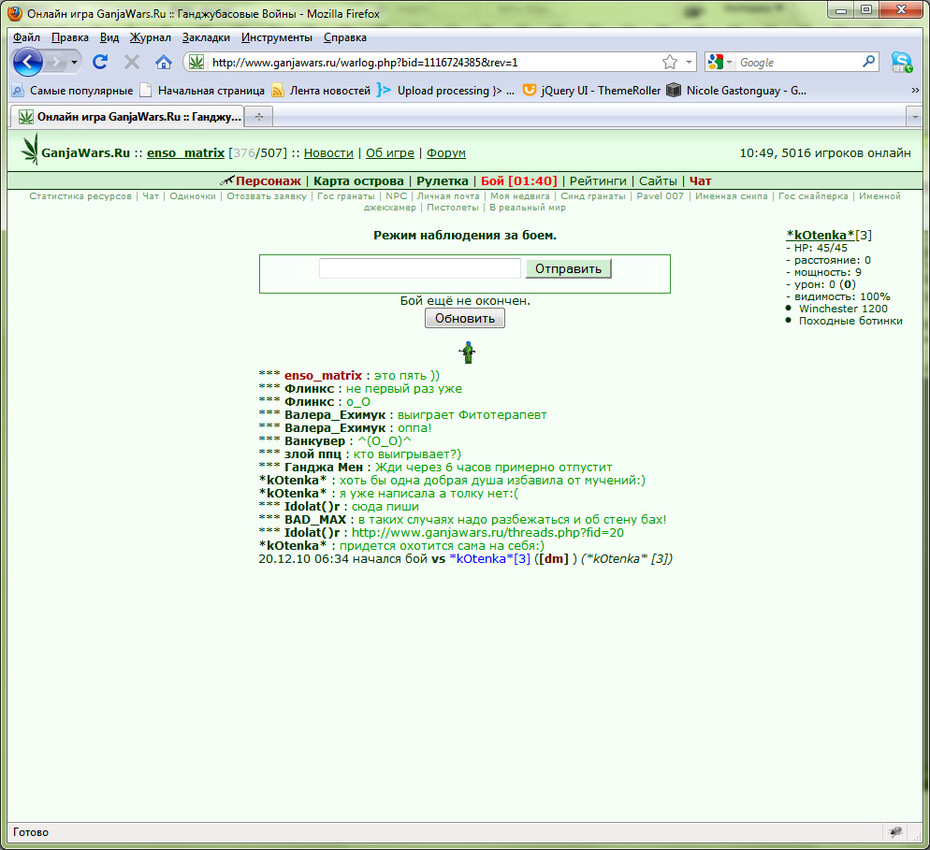Image resolution: width=930 pixels, height=850 pixels.
Task: Open the *kOtenka* player link in sidebar
Action: pyautogui.click(x=820, y=235)
